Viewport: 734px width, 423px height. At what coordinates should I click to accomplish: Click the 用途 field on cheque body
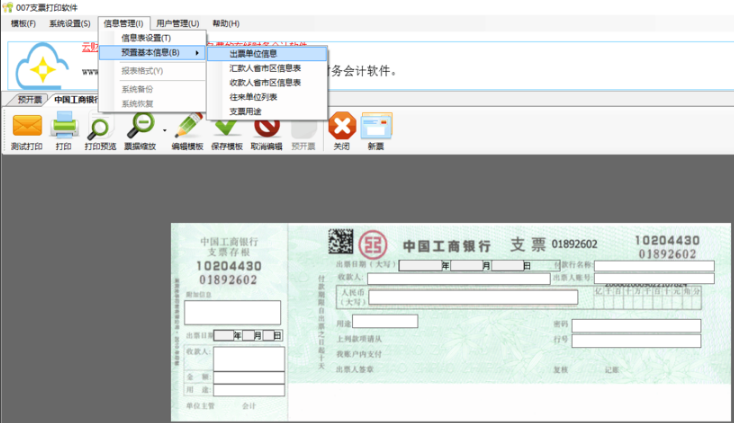(385, 321)
